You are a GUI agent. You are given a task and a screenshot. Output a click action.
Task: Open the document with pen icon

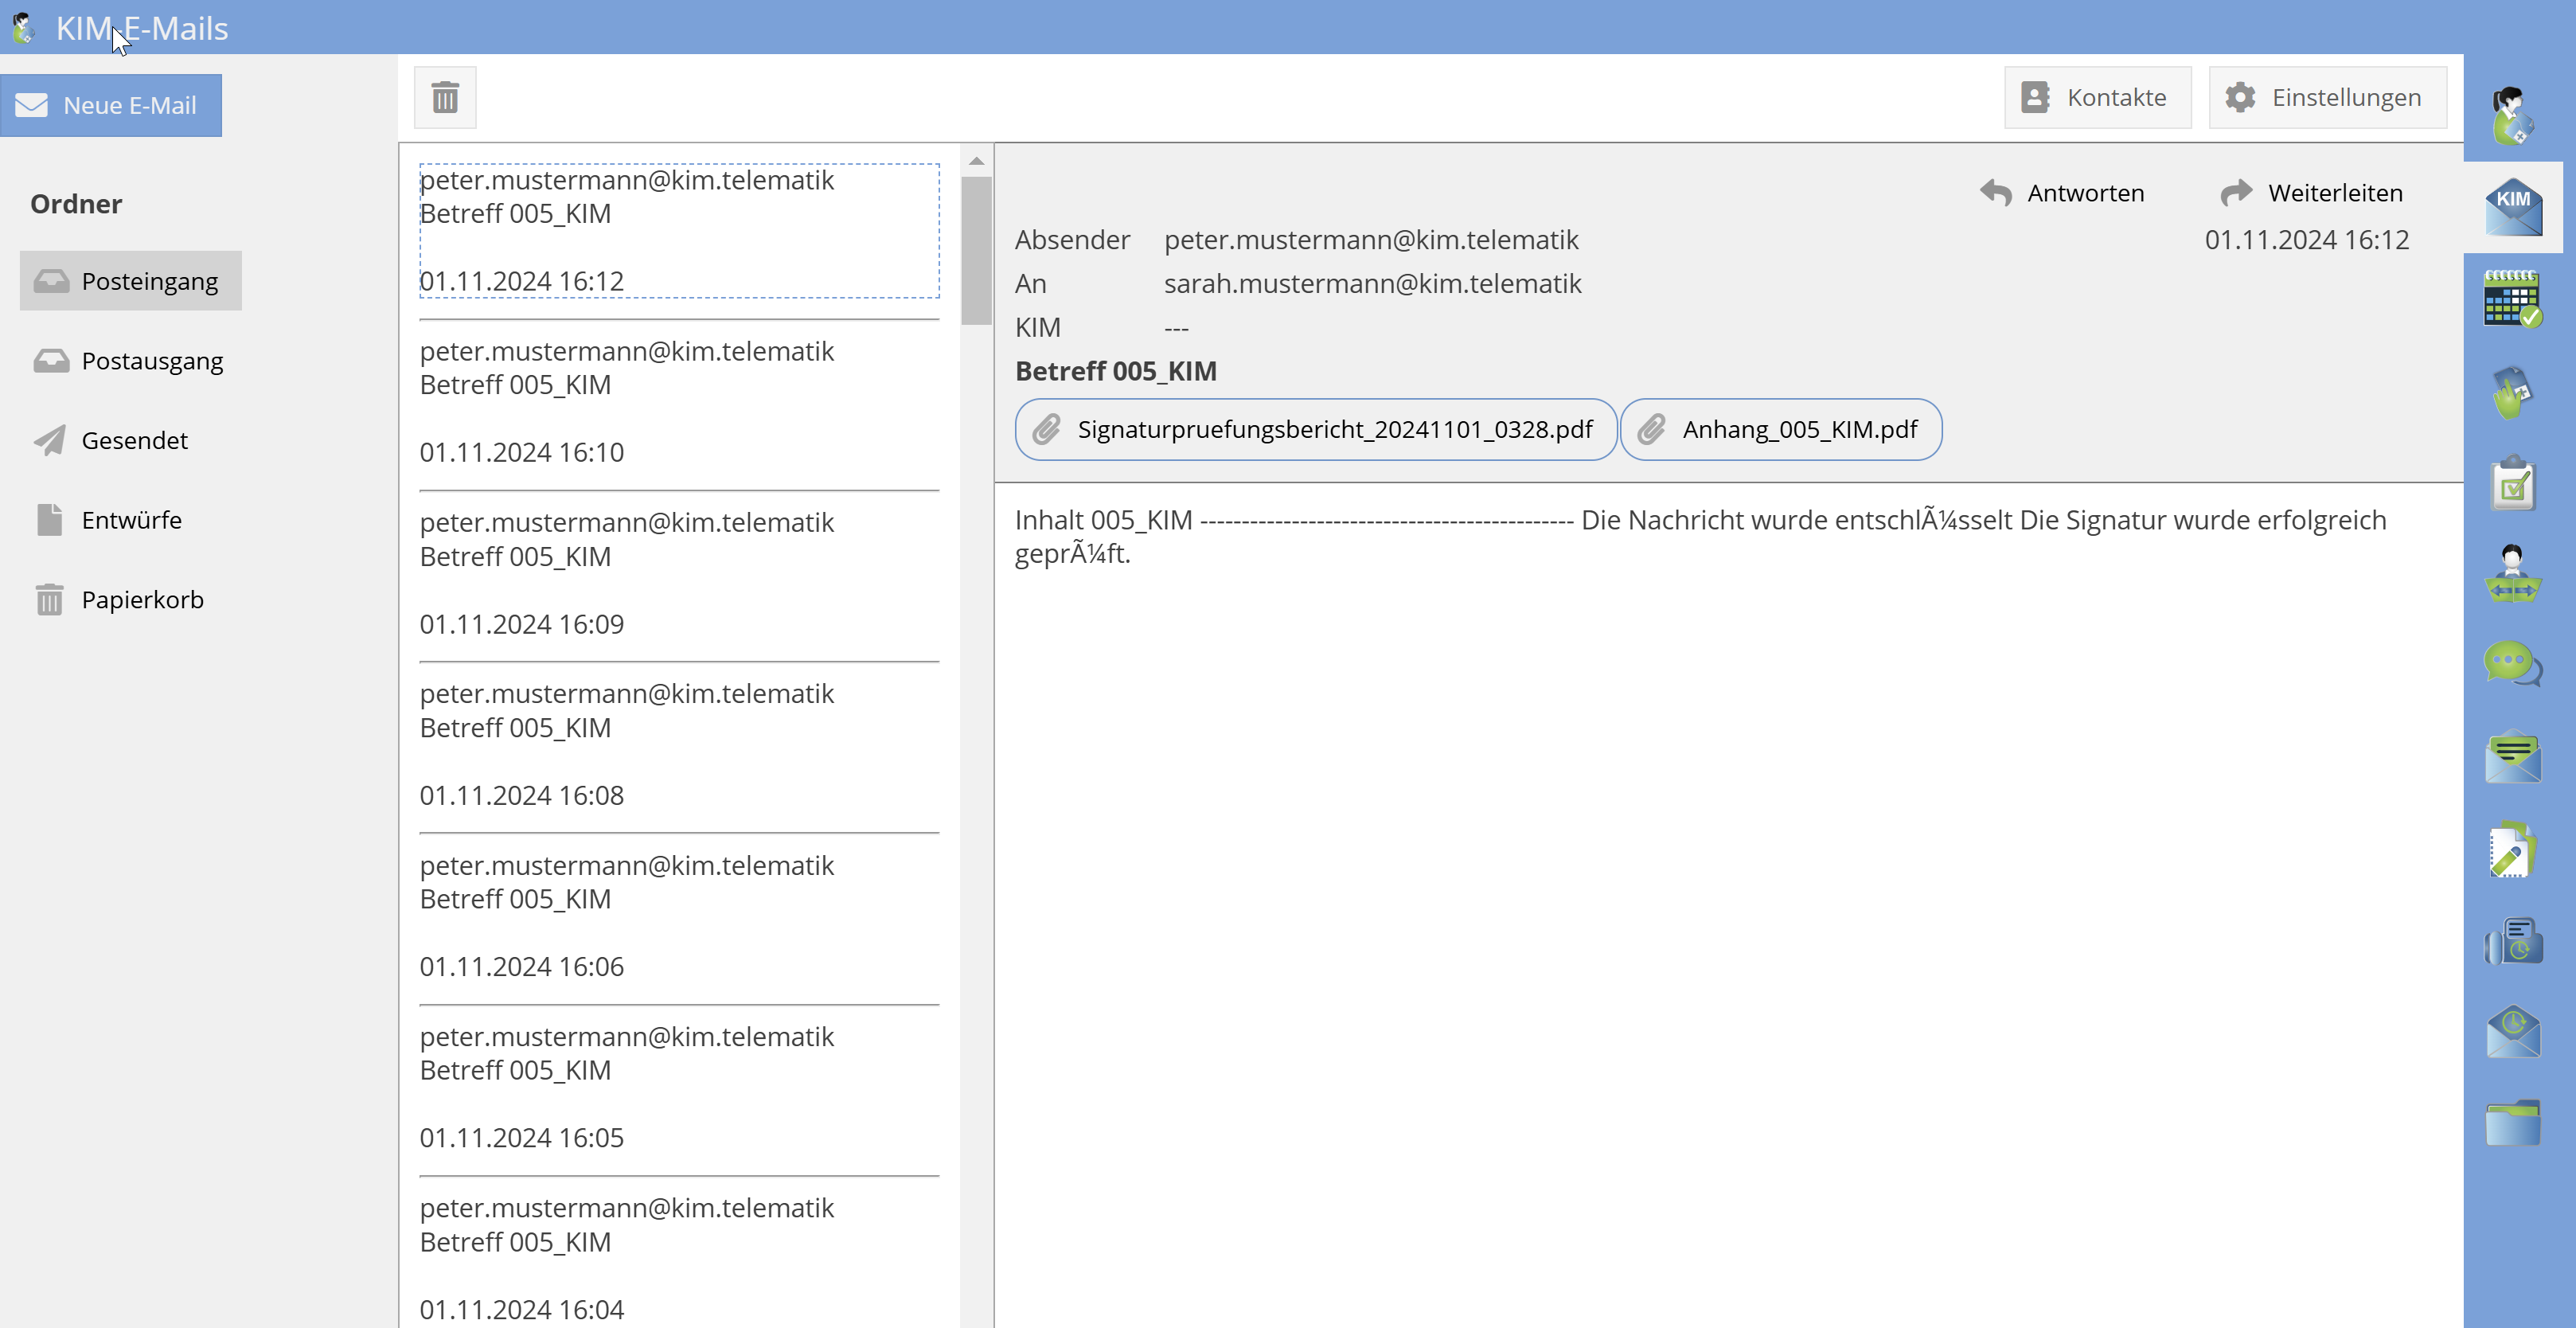[2512, 851]
